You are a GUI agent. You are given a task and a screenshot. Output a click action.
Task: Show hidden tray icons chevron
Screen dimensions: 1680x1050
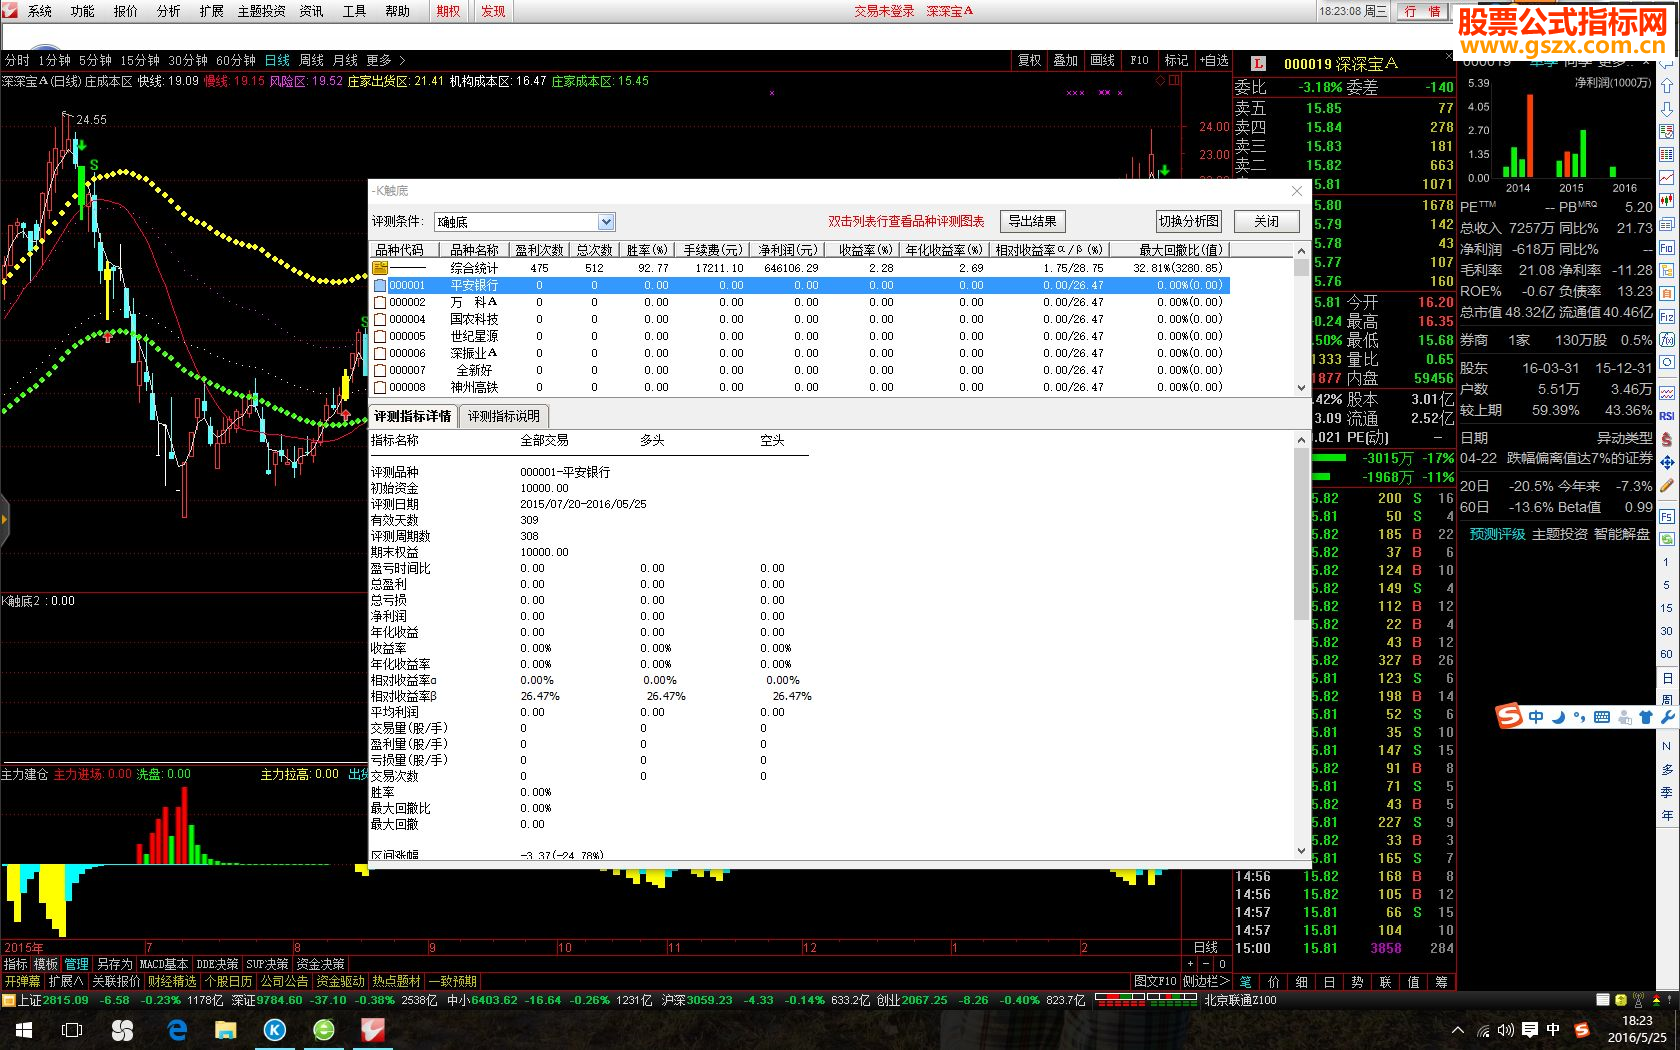coord(1457,1030)
